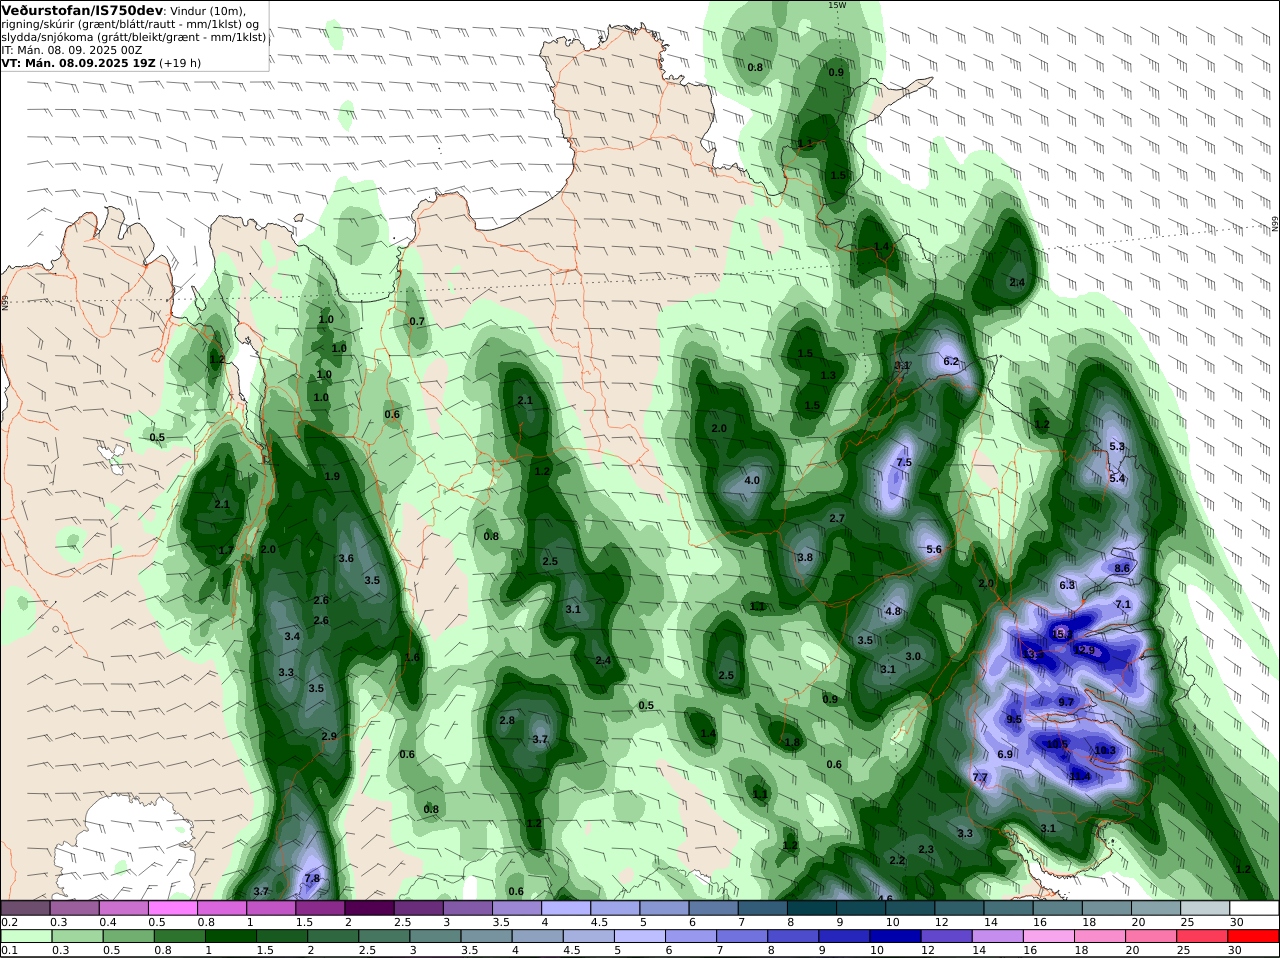Image resolution: width=1280 pixels, height=958 pixels.
Task: Select the 2.9 precipitation value
Action: [x=329, y=736]
